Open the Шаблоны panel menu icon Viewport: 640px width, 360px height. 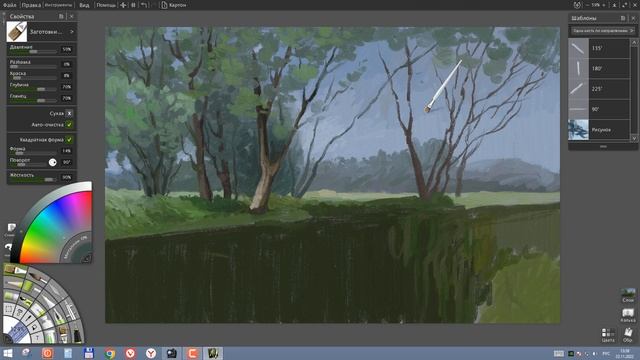[x=623, y=18]
